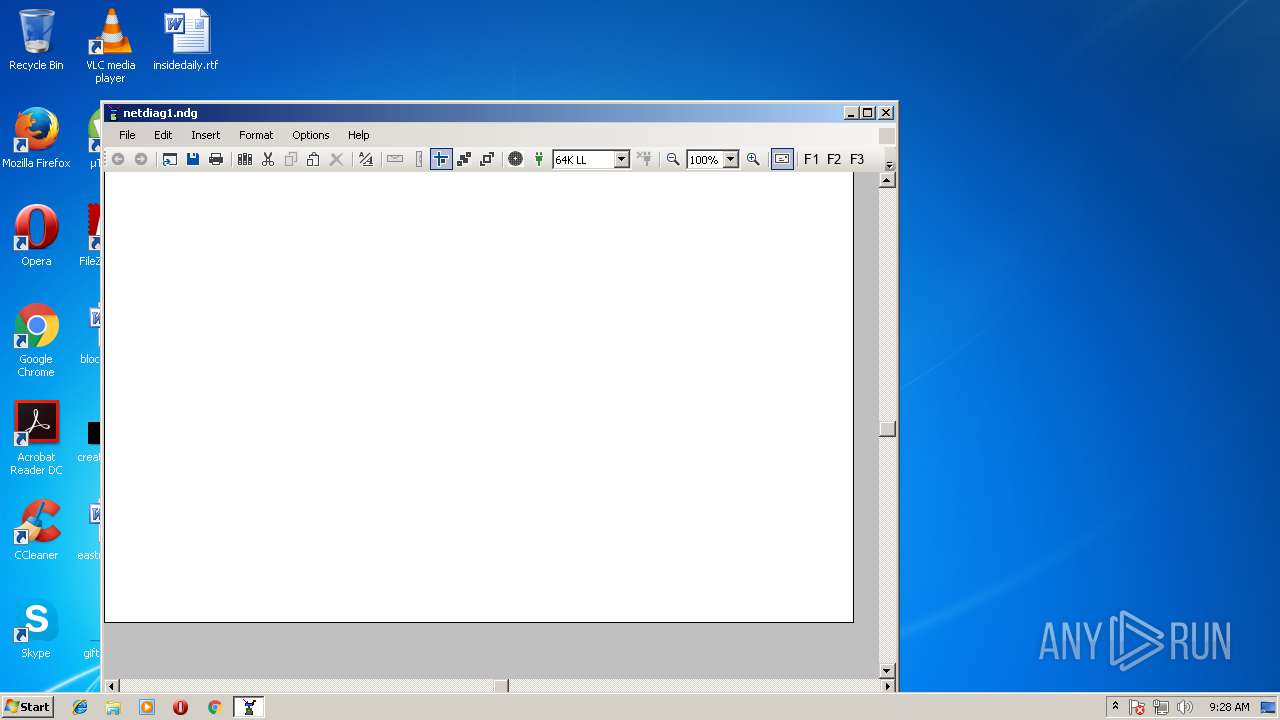Viewport: 1280px width, 720px height.
Task: Insert a node with the round globe icon
Action: pyautogui.click(x=515, y=159)
